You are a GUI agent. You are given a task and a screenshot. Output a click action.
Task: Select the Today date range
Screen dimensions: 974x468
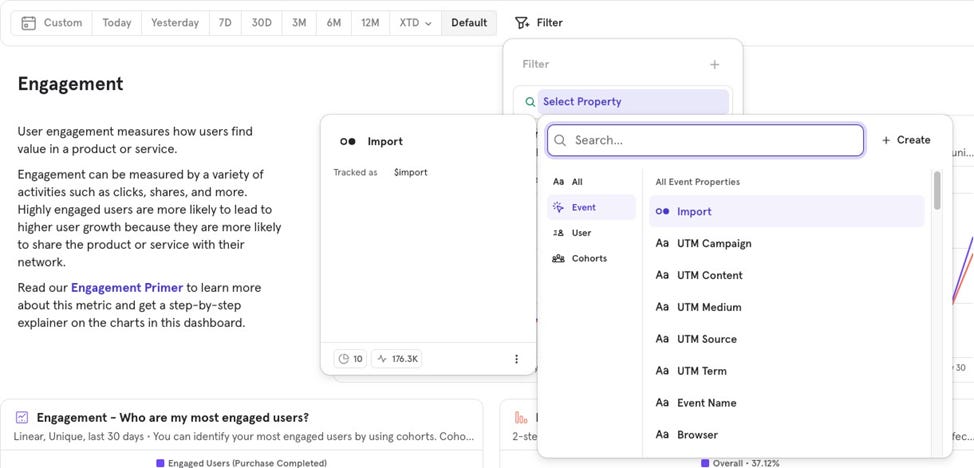(x=117, y=23)
